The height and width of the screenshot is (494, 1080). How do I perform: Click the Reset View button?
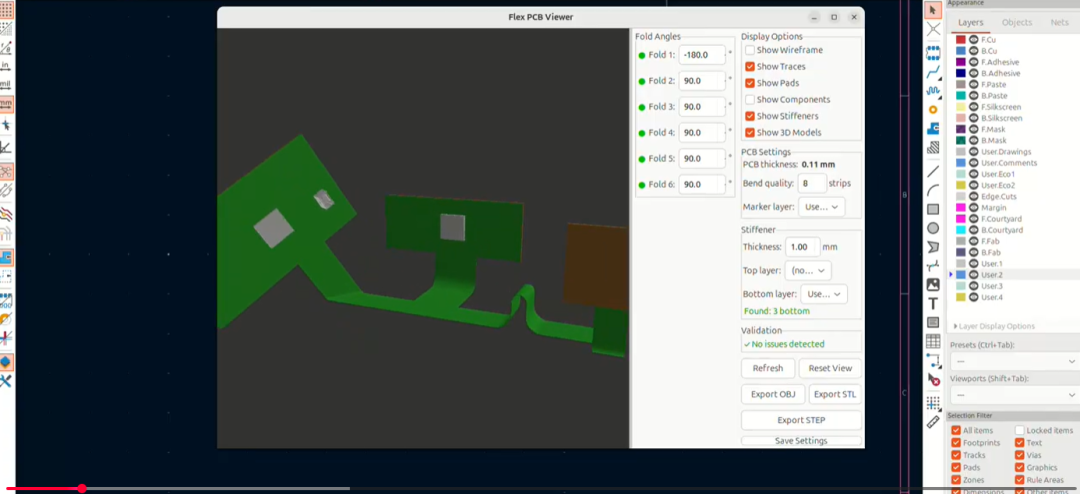(x=830, y=369)
